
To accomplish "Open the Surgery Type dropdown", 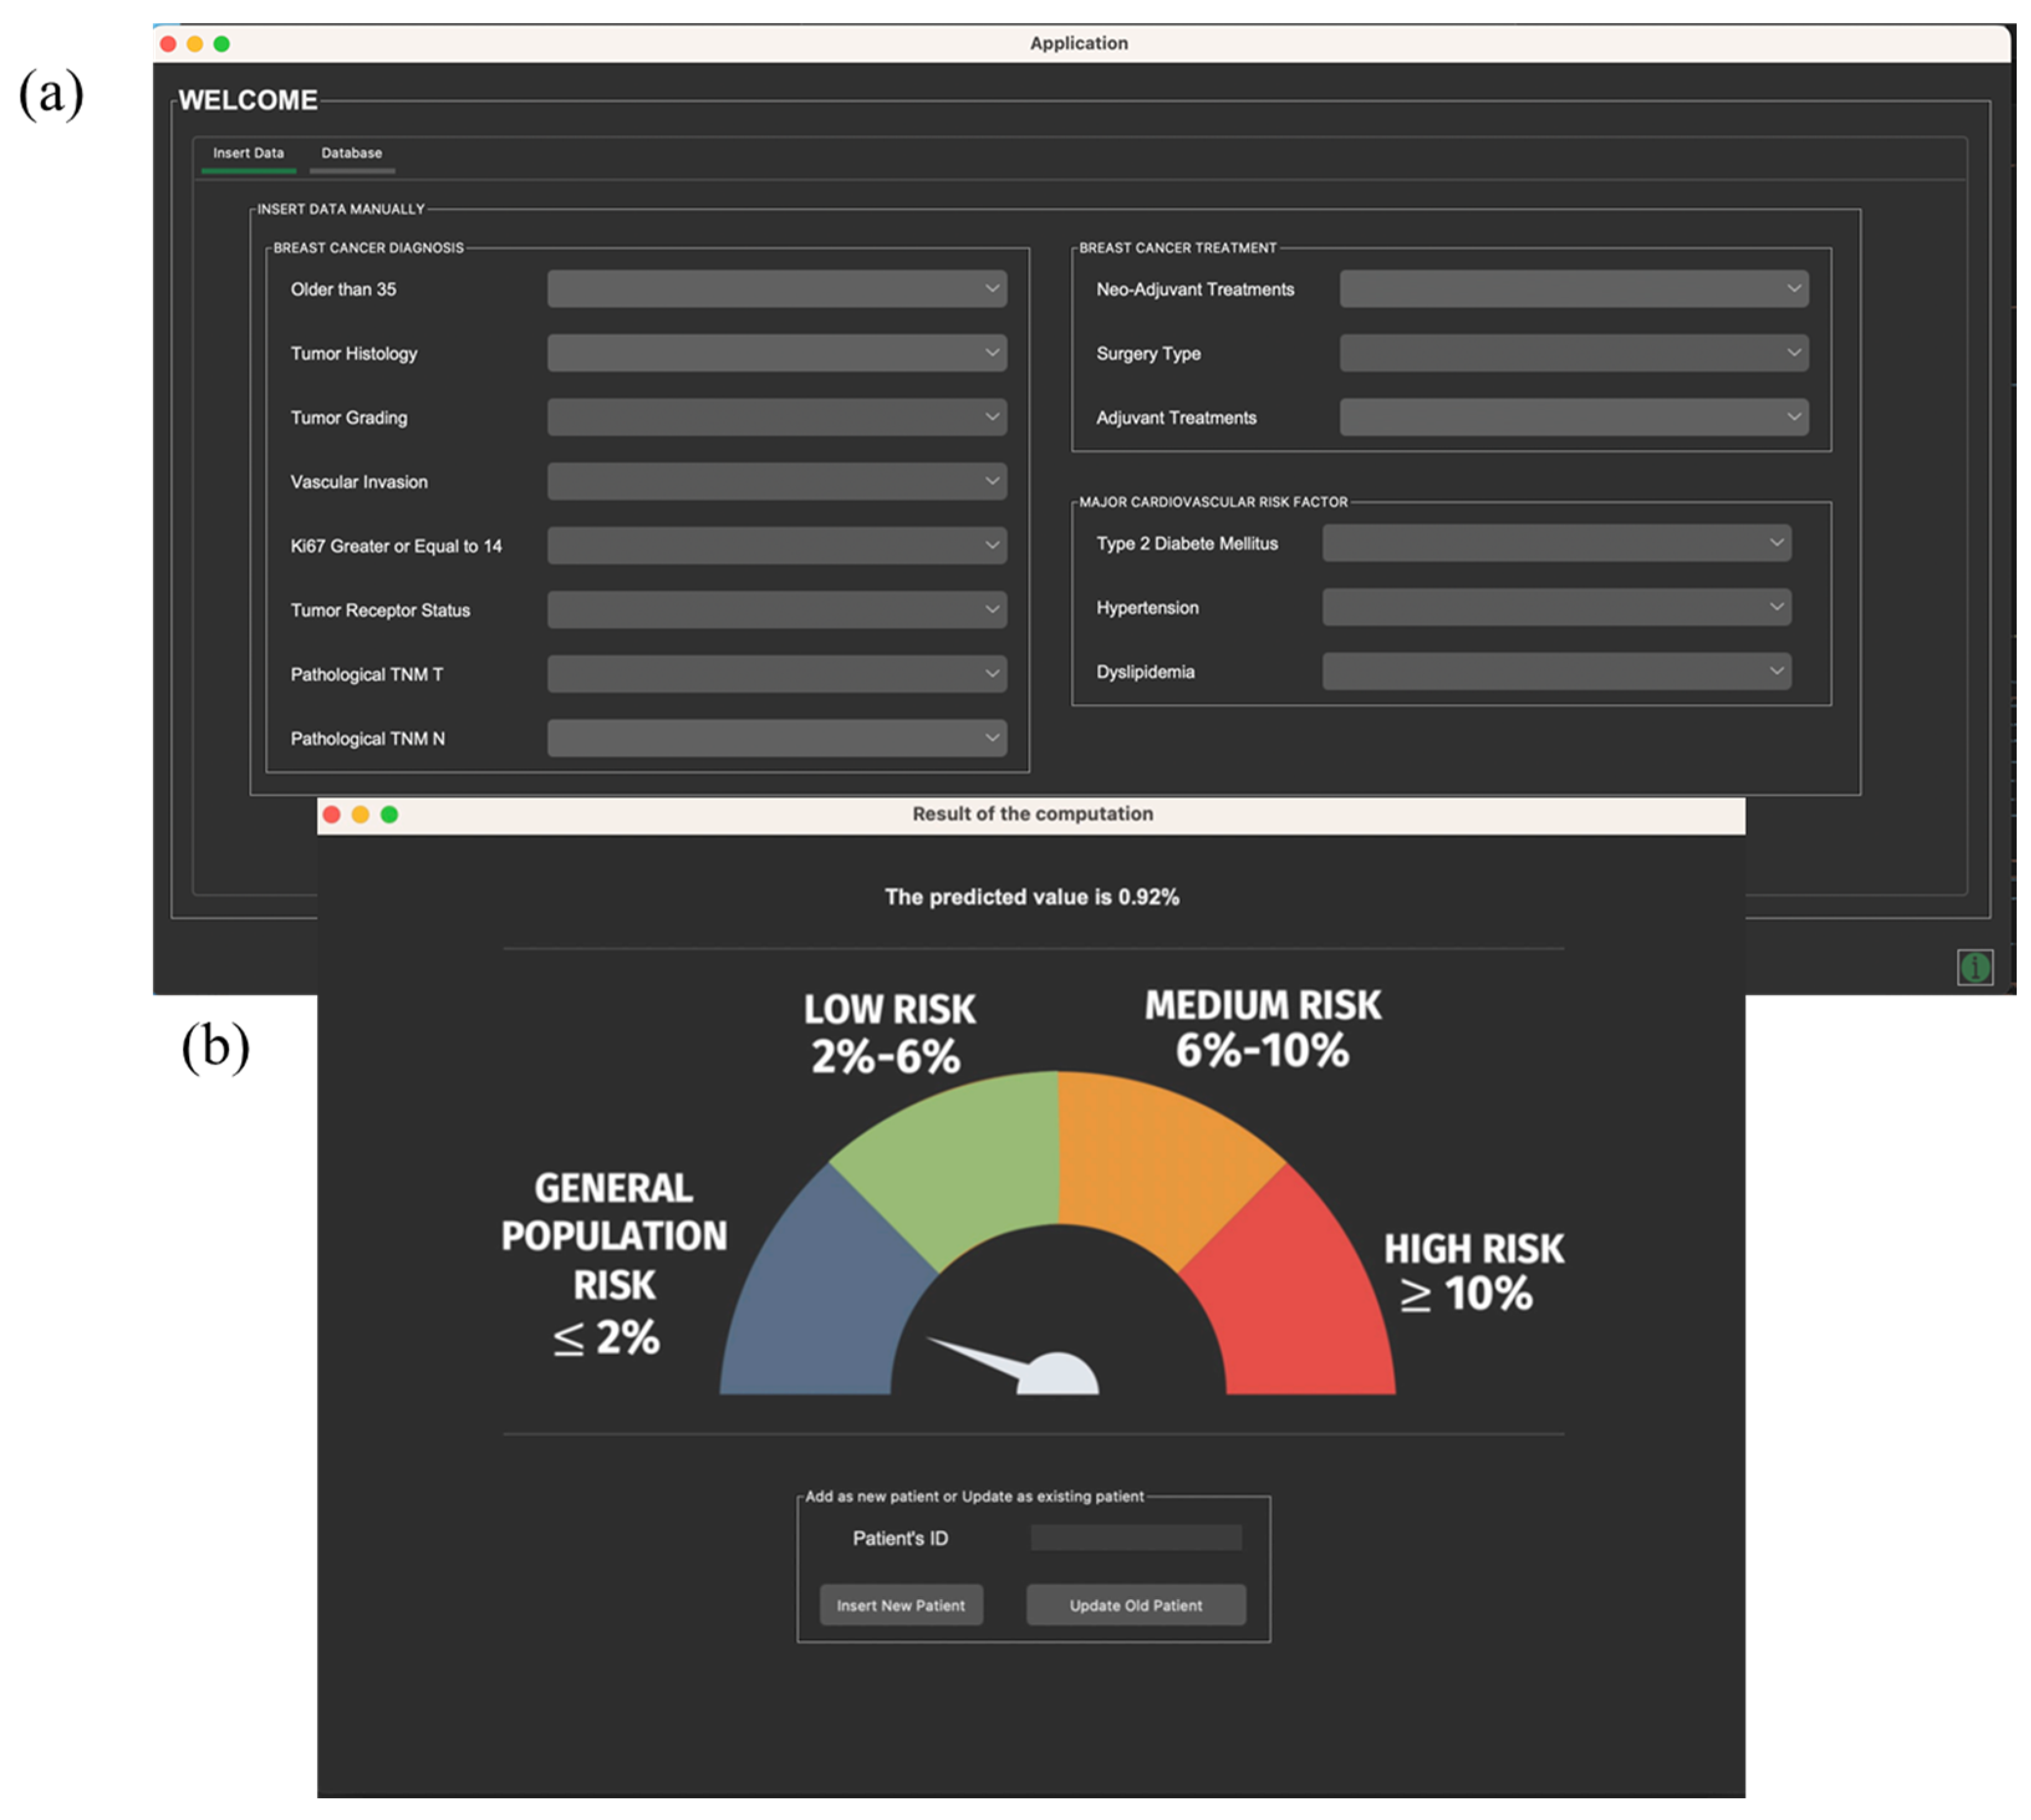I will 1573,353.
